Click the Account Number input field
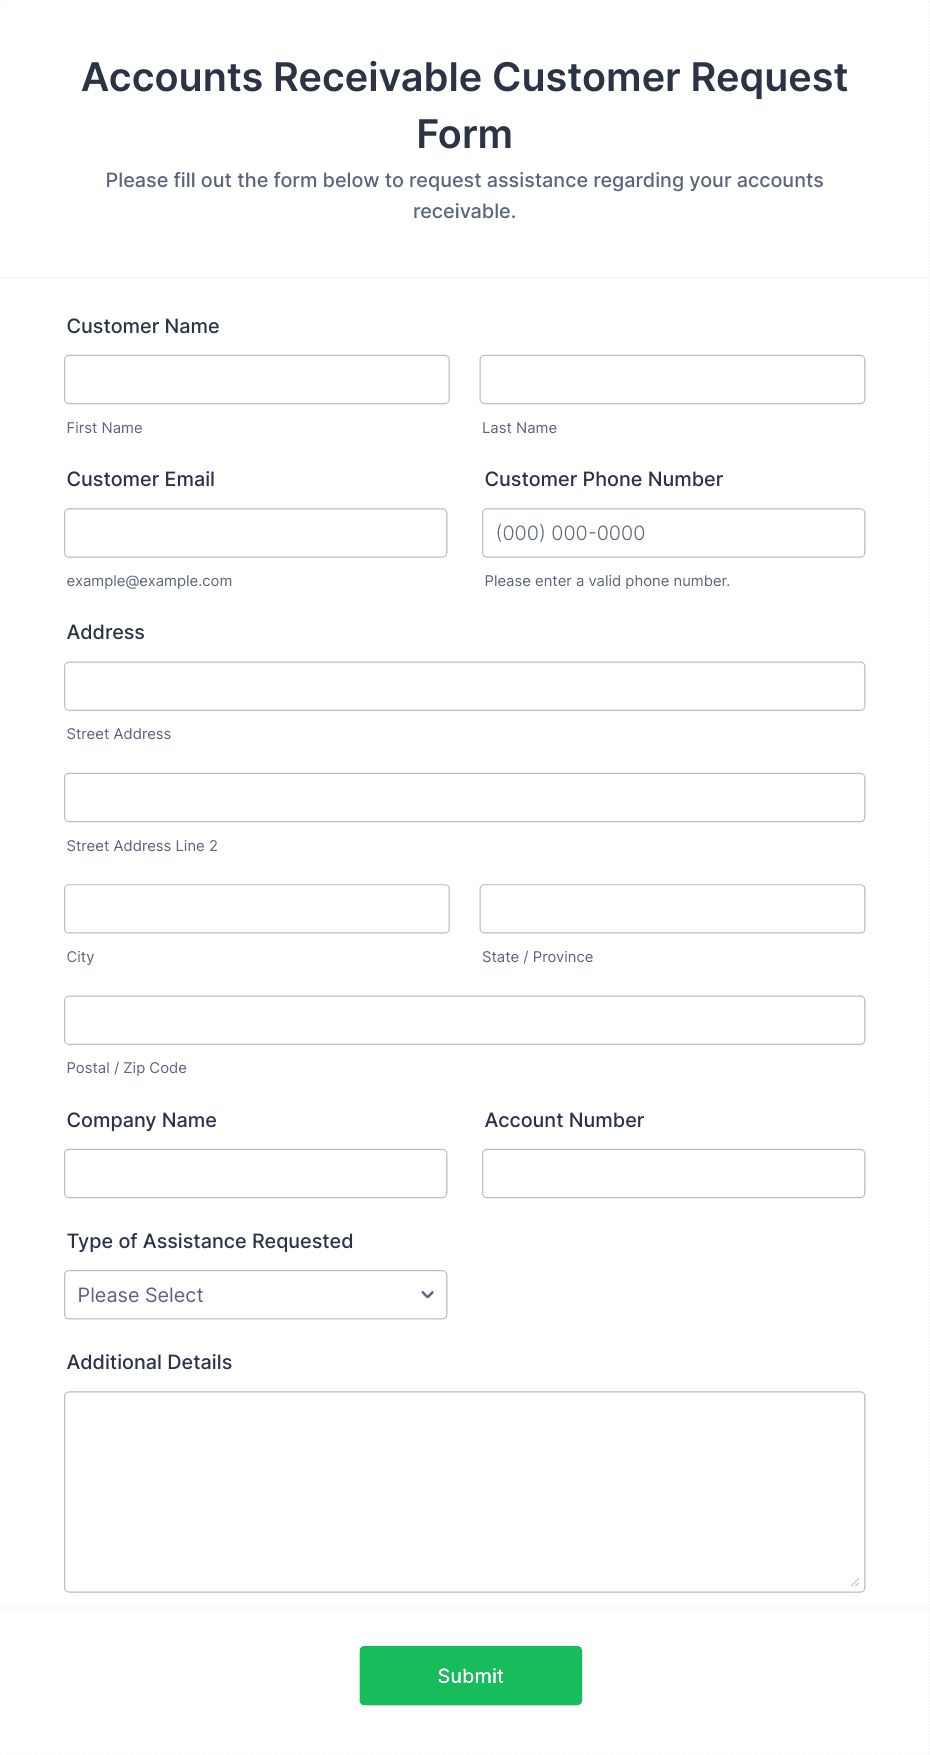Screen dimensions: 930x1755 click(672, 1172)
